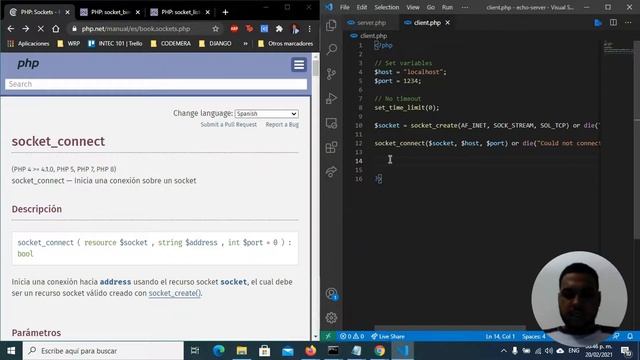Click Chrome back arrow

click(x=11, y=29)
